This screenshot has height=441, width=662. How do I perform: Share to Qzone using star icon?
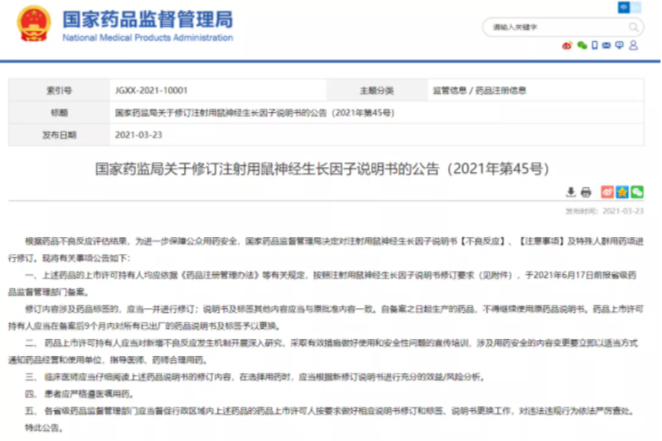point(622,192)
